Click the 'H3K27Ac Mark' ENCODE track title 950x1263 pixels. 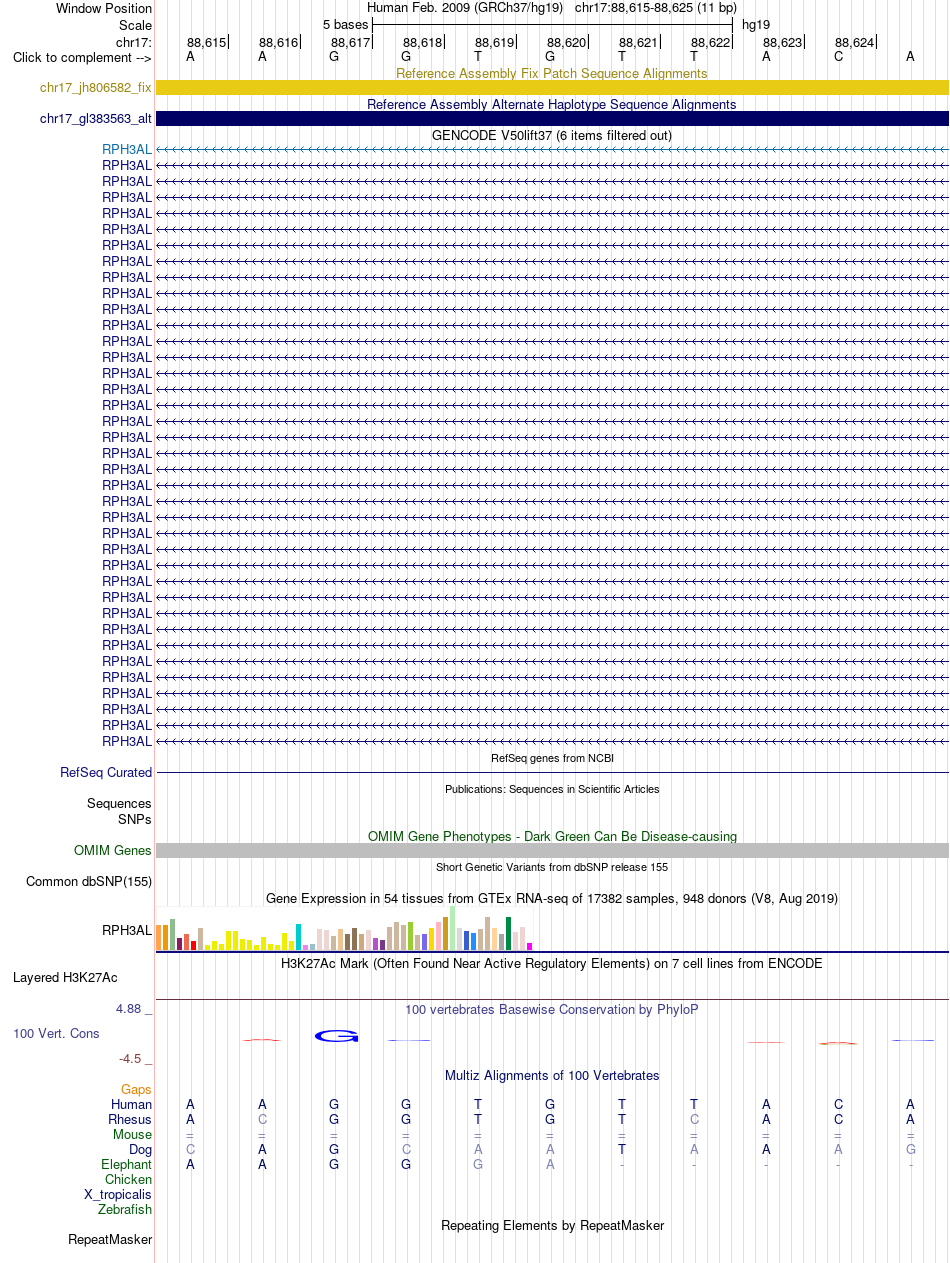(x=552, y=964)
